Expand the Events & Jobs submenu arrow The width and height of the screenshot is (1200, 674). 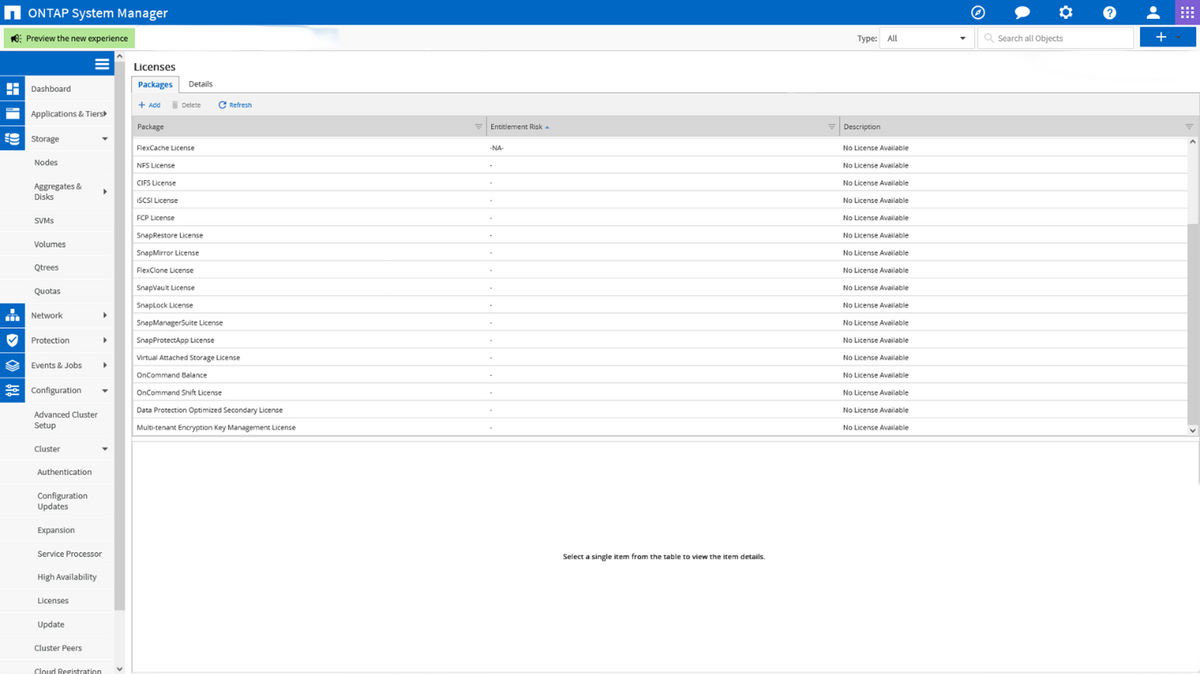click(x=105, y=365)
